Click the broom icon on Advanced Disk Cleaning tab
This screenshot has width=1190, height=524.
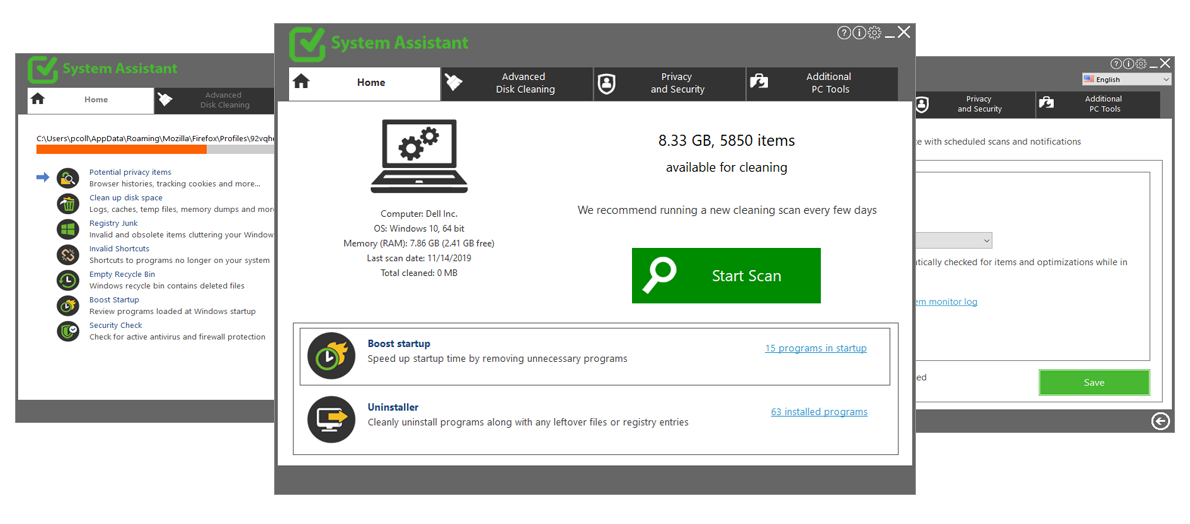(x=453, y=82)
